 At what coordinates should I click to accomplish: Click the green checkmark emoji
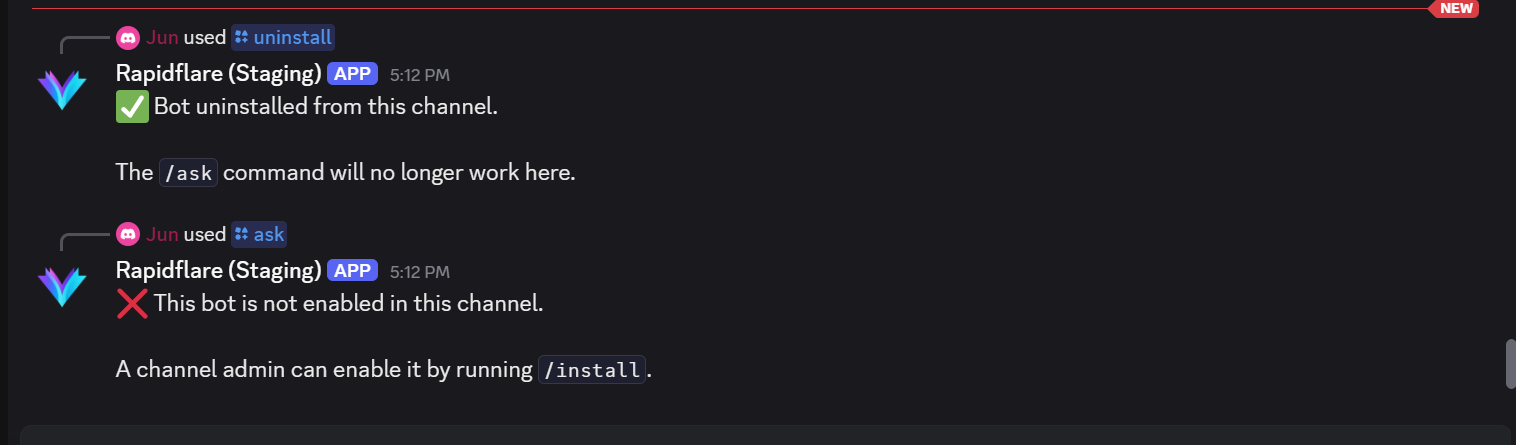(132, 107)
